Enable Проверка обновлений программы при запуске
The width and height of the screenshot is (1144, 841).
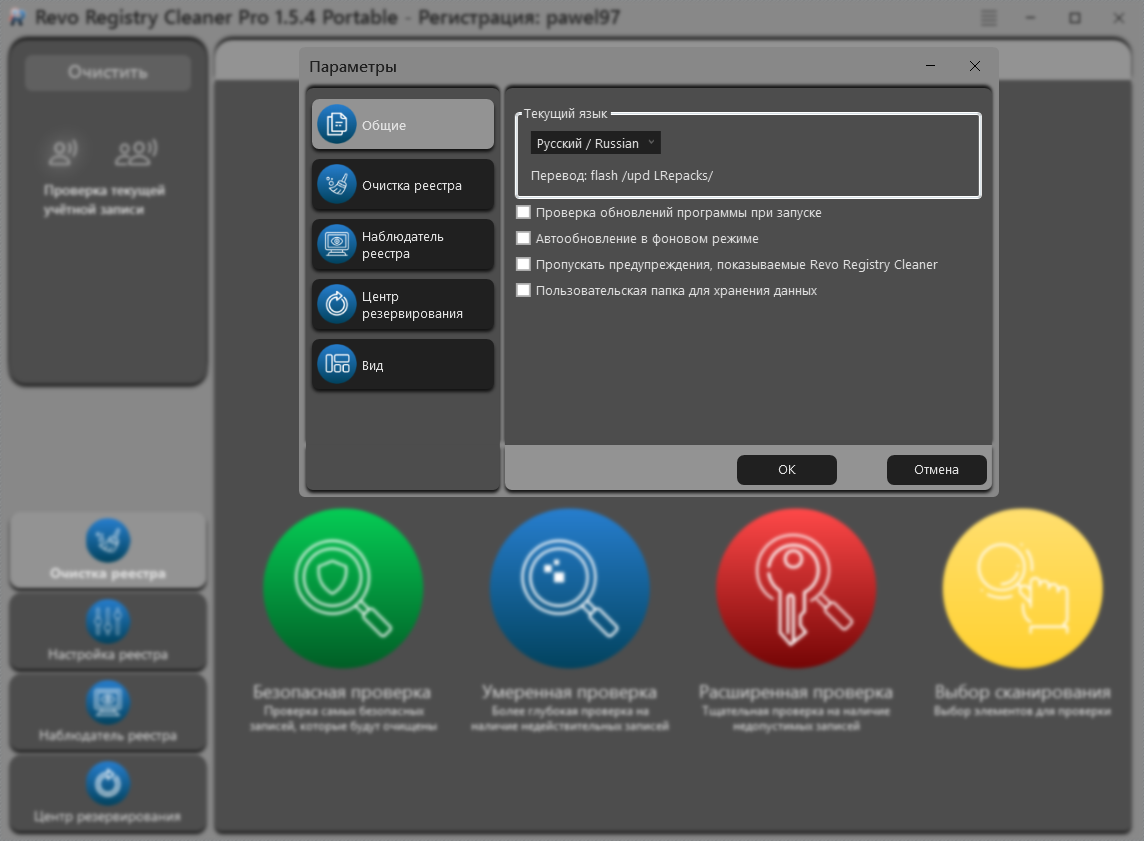pyautogui.click(x=523, y=212)
